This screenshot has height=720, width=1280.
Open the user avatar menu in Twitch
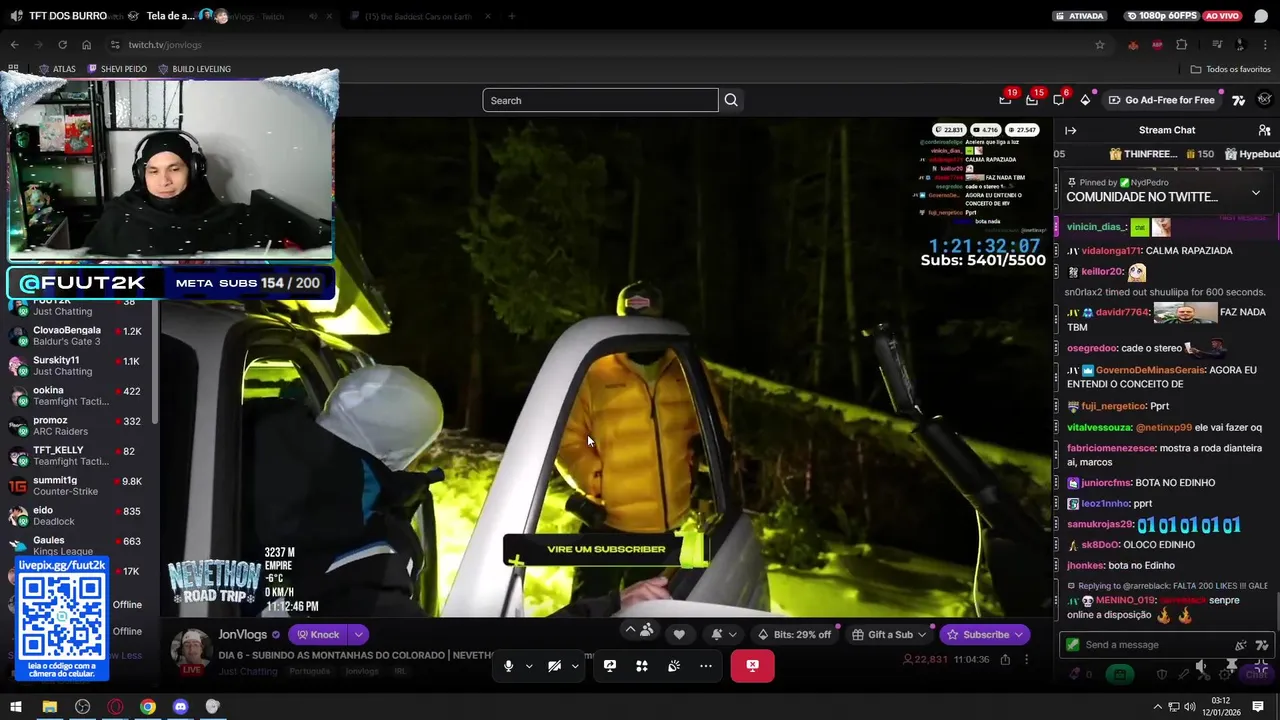point(1265,100)
